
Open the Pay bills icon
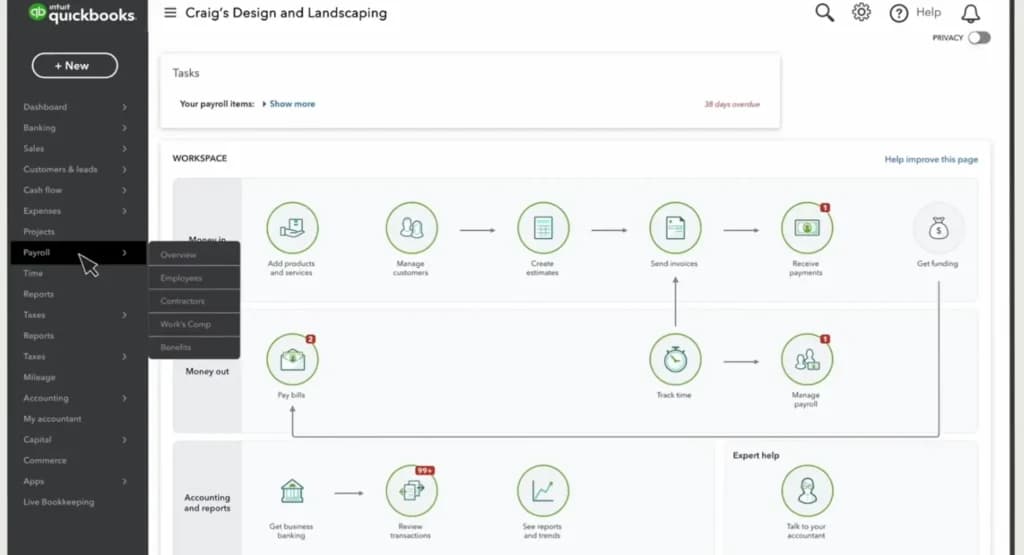coord(292,360)
